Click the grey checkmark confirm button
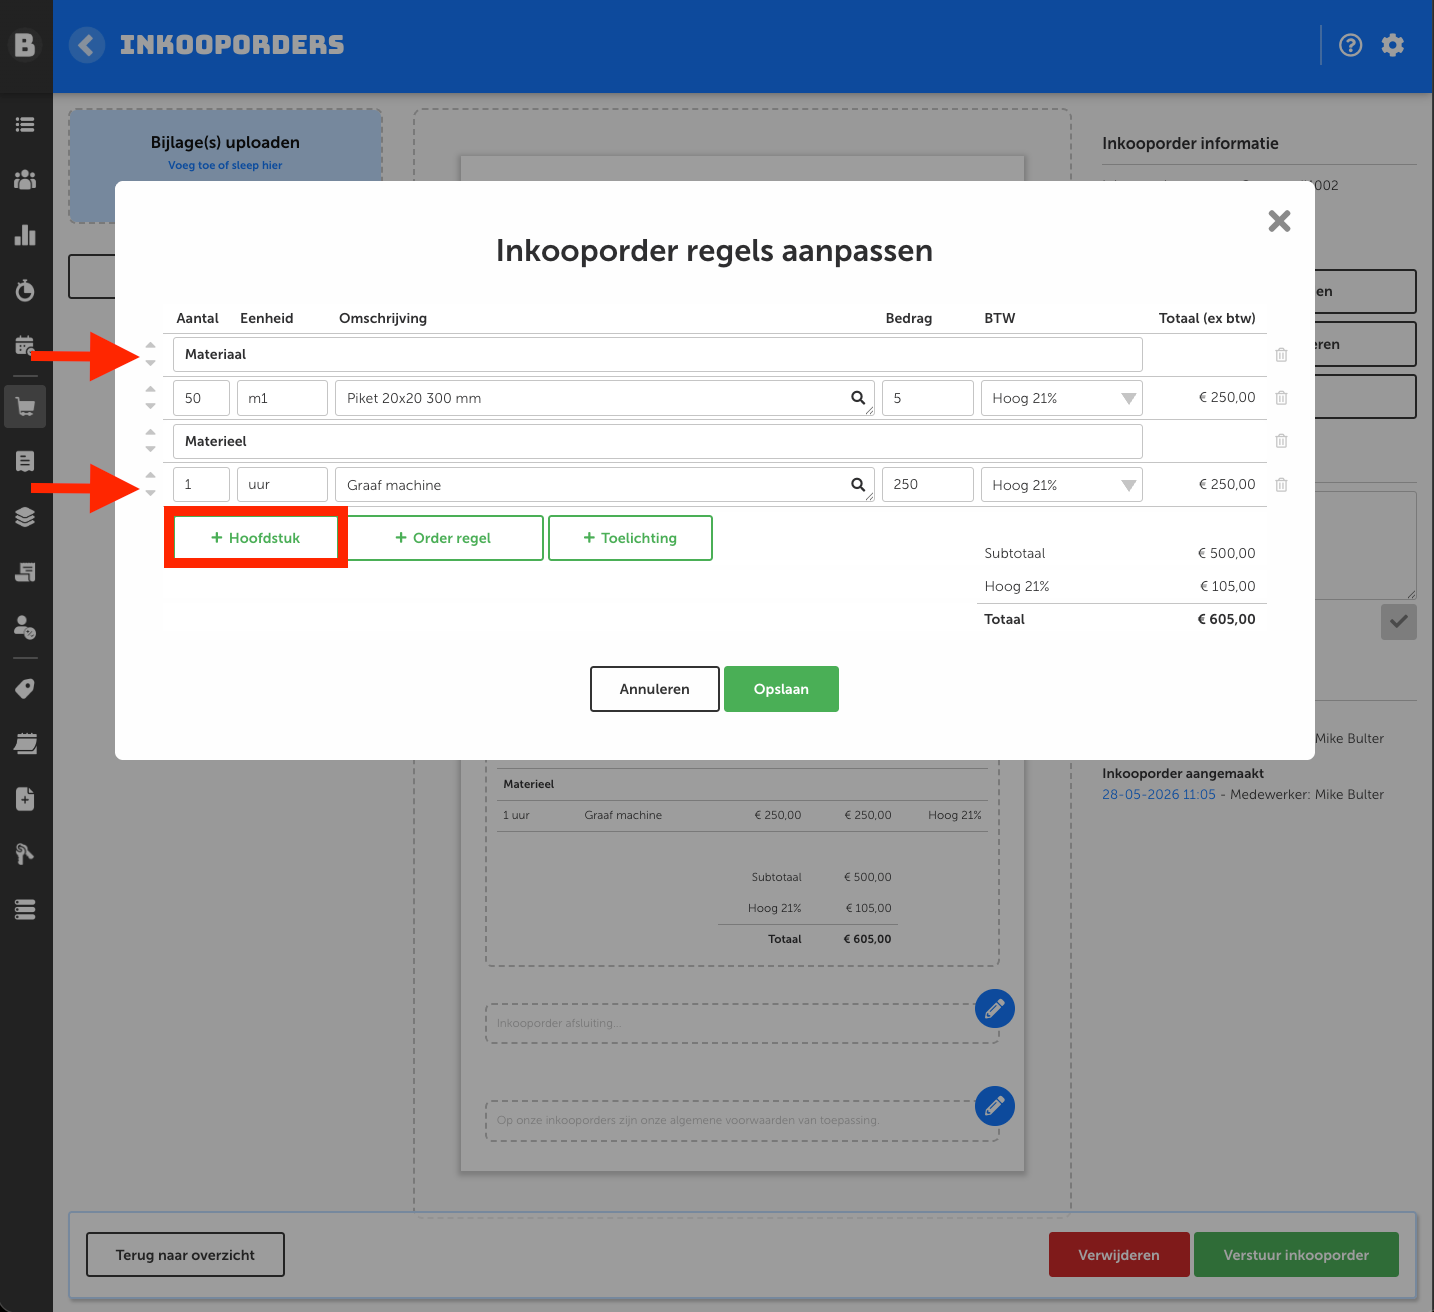 click(1398, 622)
